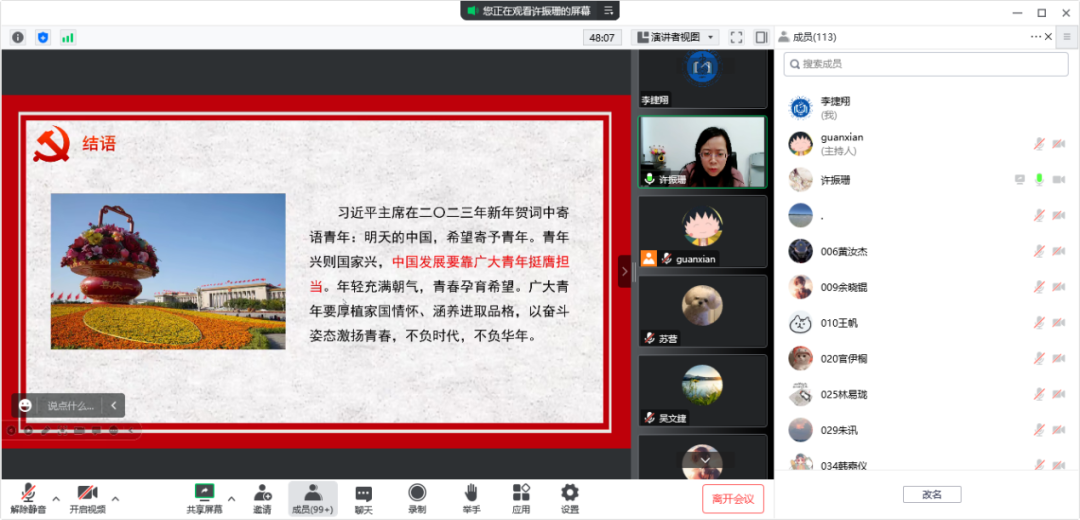Image resolution: width=1080 pixels, height=520 pixels.
Task: Open the Apps (应用) icon
Action: pos(521,497)
